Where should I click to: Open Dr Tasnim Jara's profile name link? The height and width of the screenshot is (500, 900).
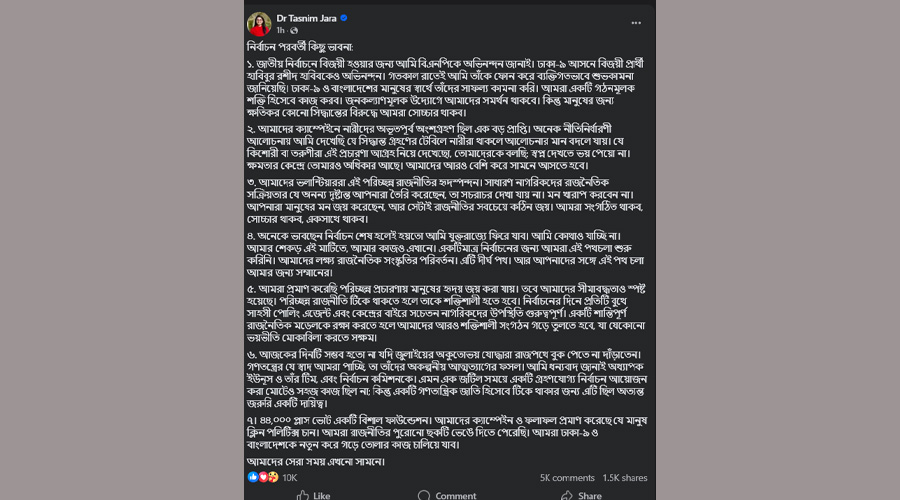tap(306, 18)
